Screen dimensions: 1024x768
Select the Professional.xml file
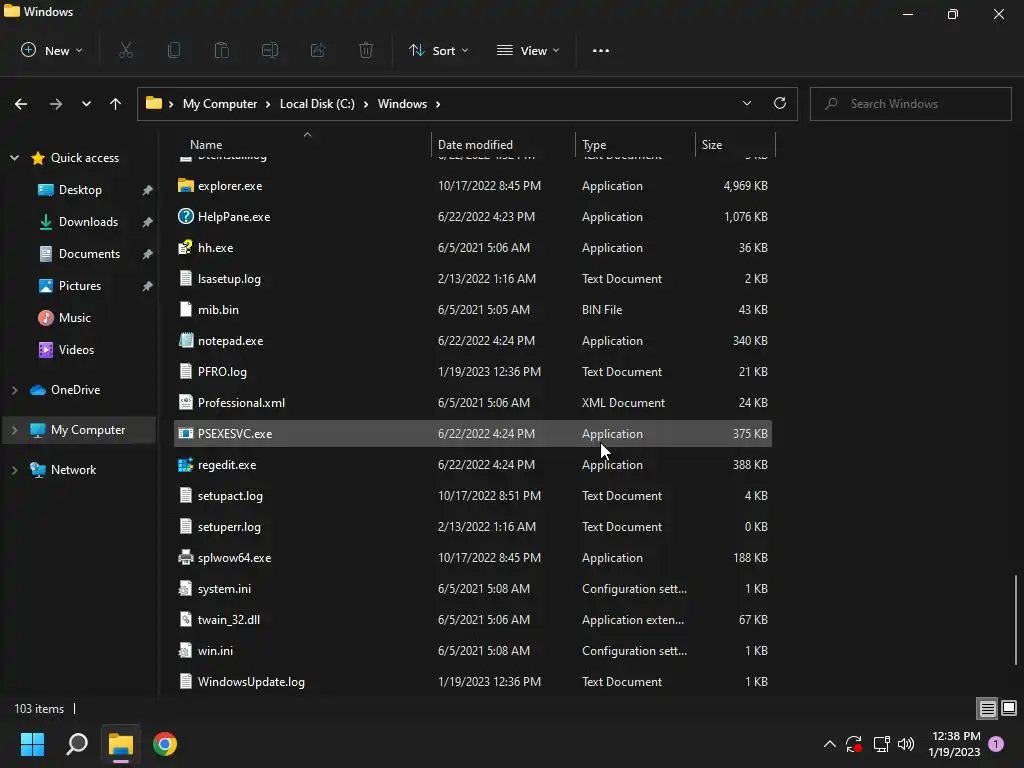click(473, 402)
